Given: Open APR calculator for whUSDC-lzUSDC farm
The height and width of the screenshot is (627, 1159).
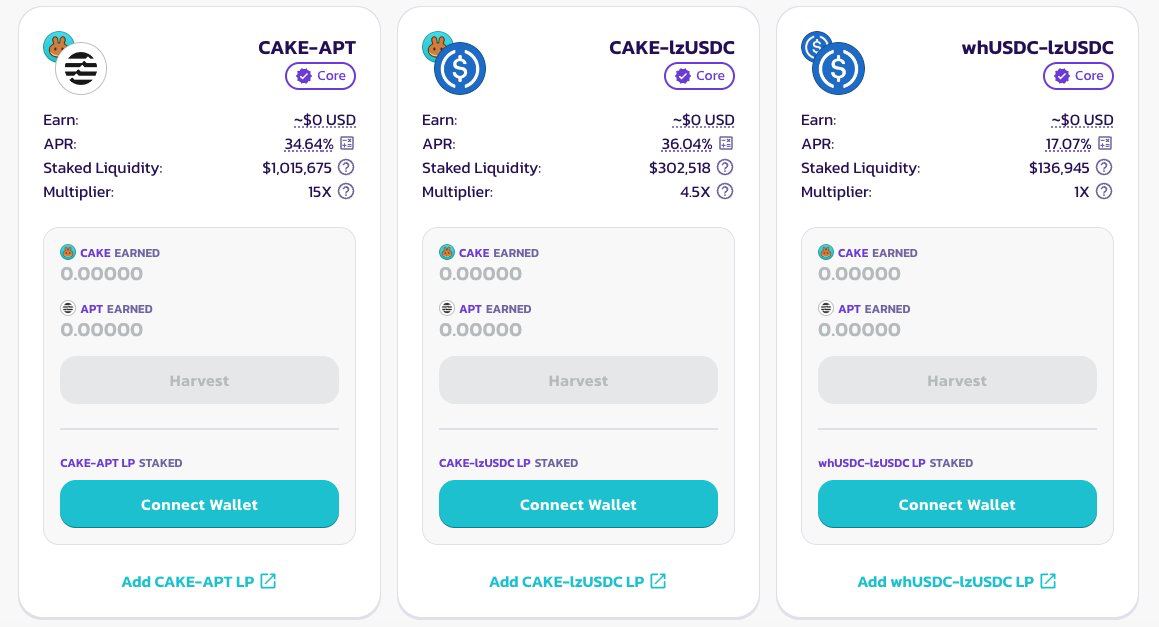Looking at the screenshot, I should 1105,144.
